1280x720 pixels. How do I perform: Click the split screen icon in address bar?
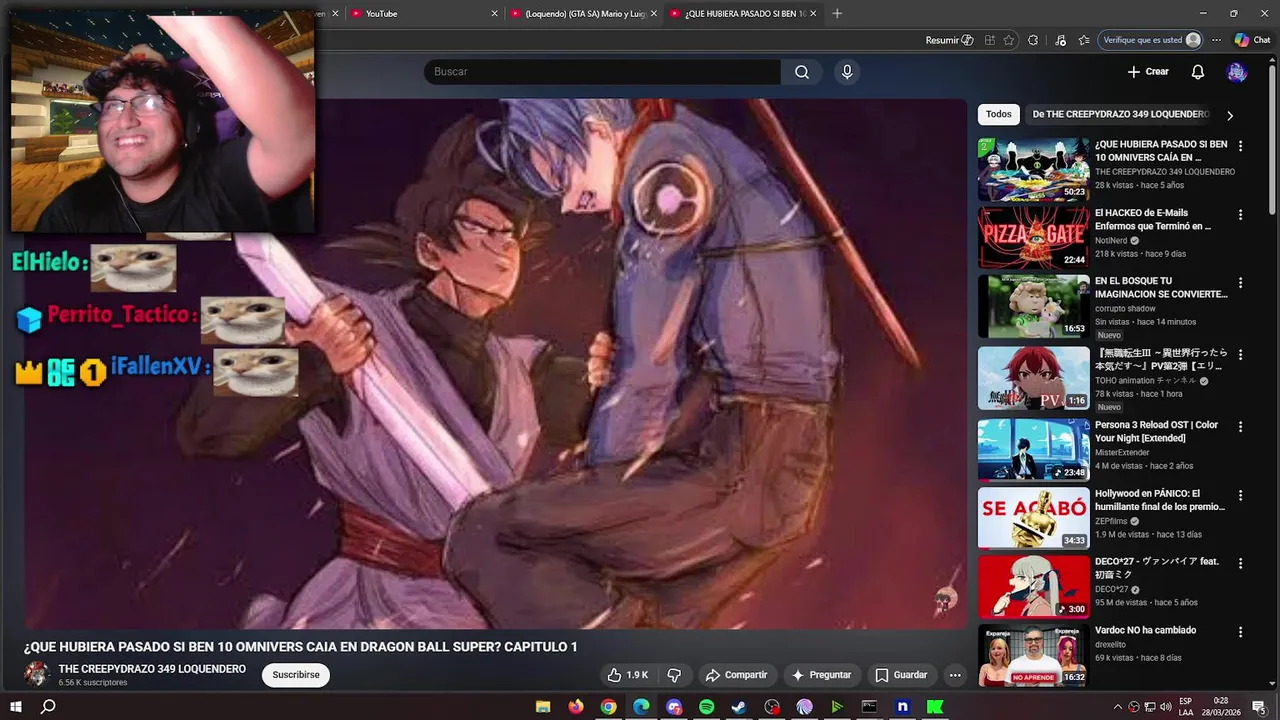tap(989, 40)
